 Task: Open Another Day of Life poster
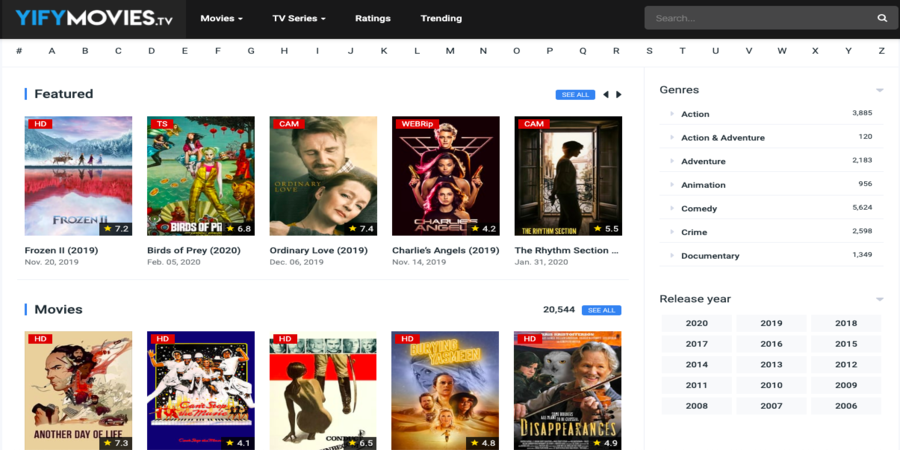coord(78,390)
